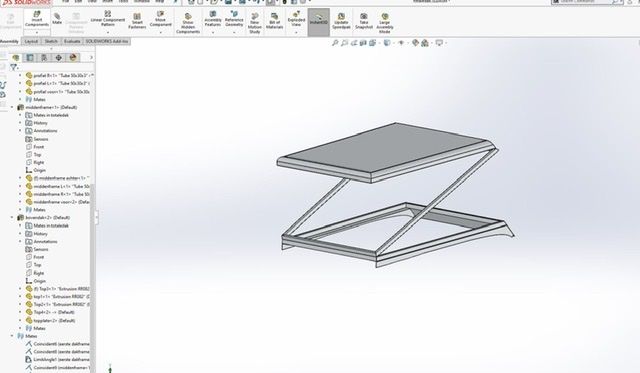Viewport: 640px width, 373px height.
Task: Toggle Large Assembly Mode
Action: tap(384, 23)
